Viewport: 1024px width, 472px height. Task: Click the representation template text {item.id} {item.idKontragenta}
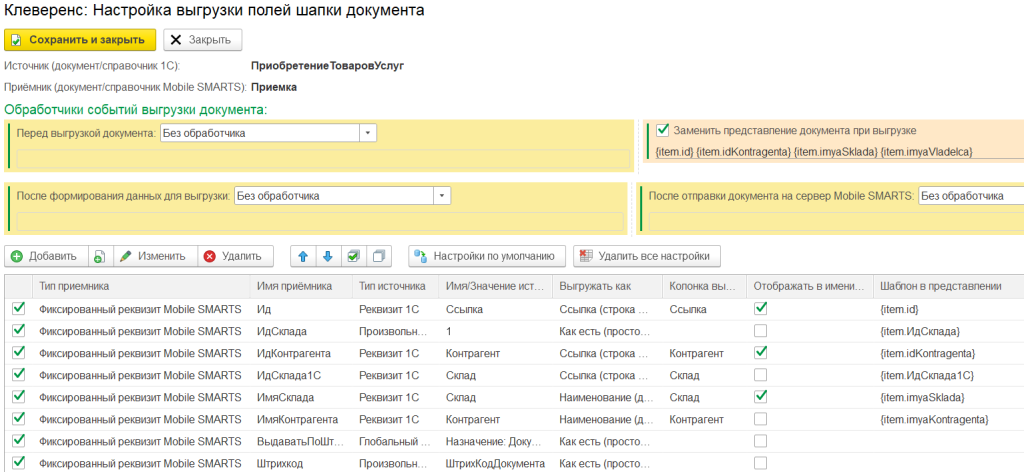tap(814, 152)
